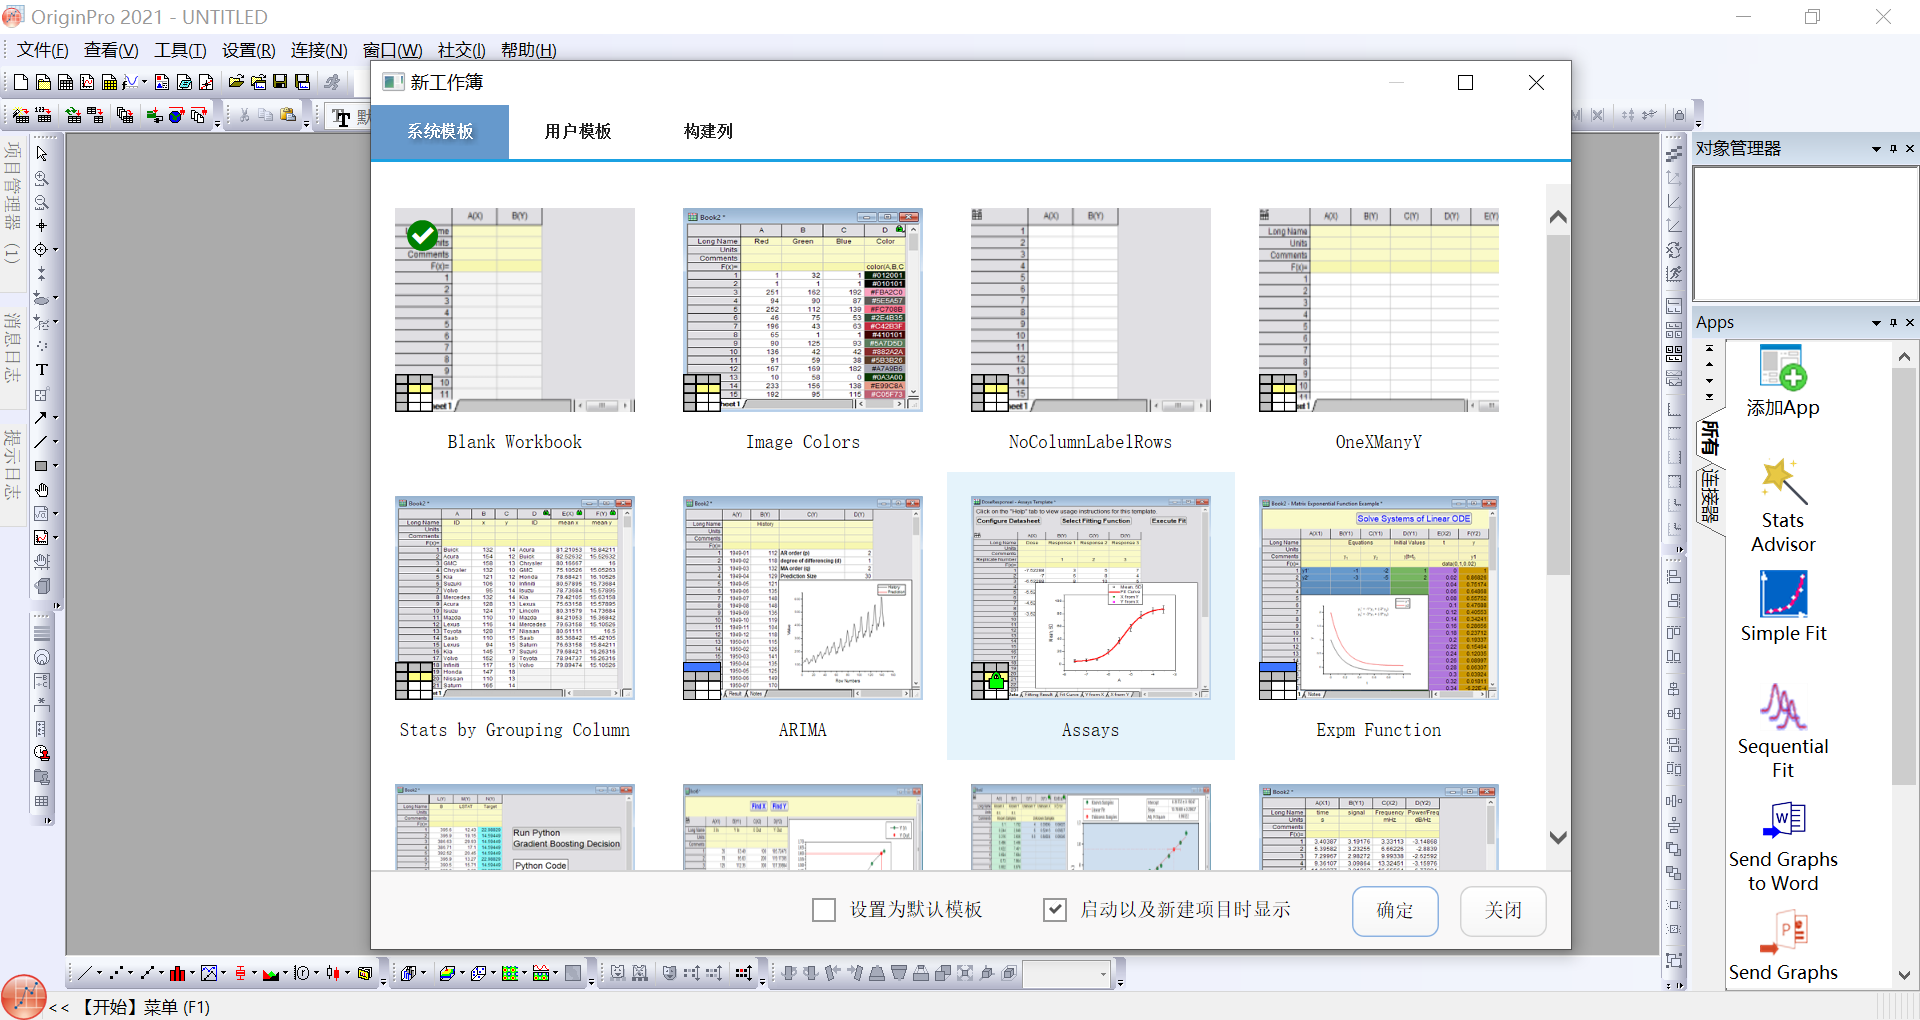Select the Pan hand tool

pyautogui.click(x=42, y=490)
